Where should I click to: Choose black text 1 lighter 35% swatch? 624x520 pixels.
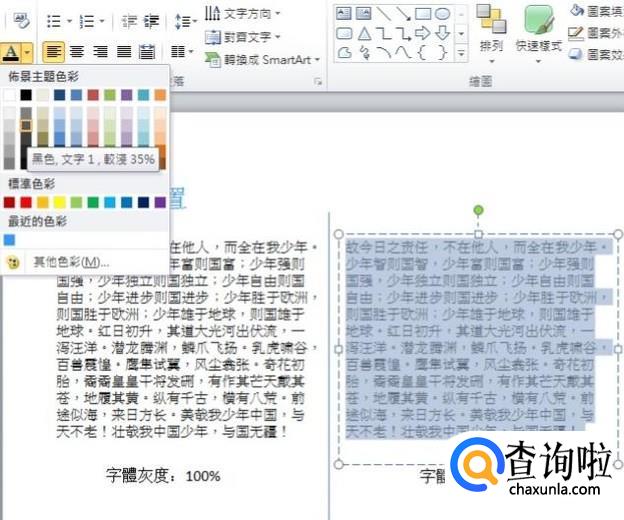26,125
